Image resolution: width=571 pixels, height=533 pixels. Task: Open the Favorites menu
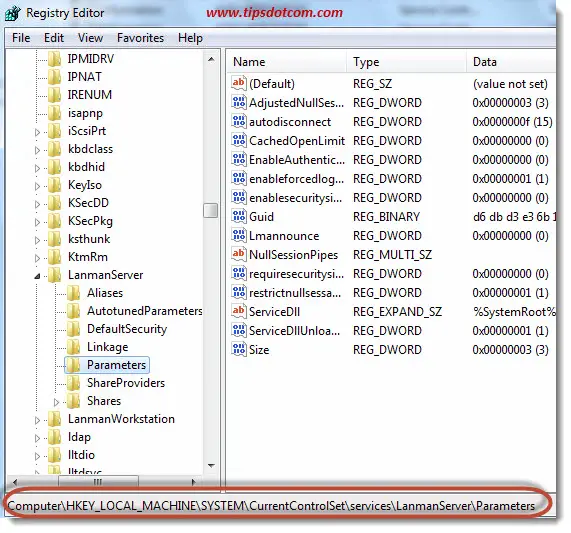[x=140, y=38]
